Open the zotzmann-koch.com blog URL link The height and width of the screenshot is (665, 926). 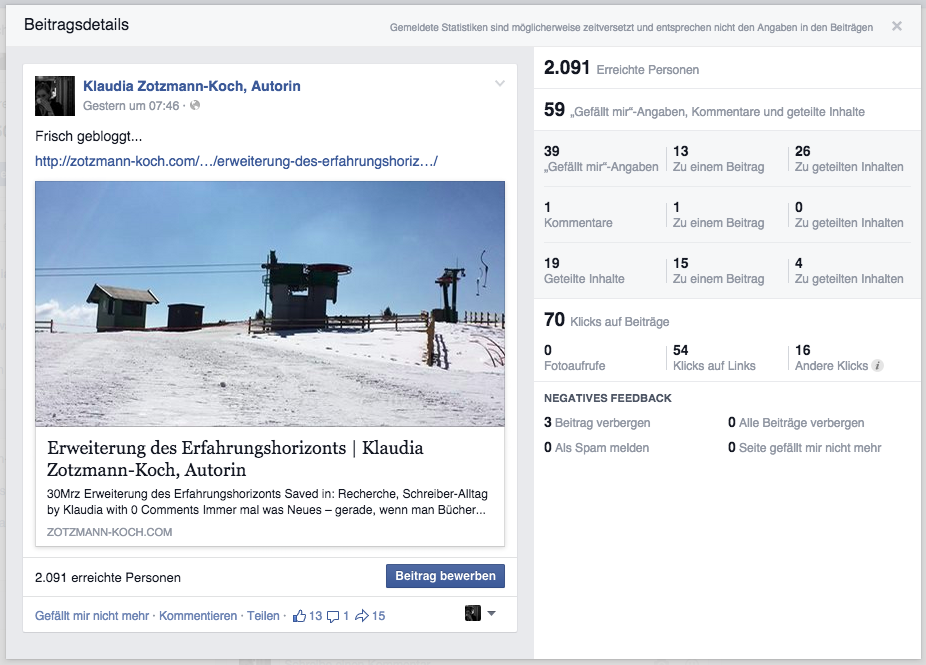tap(237, 160)
